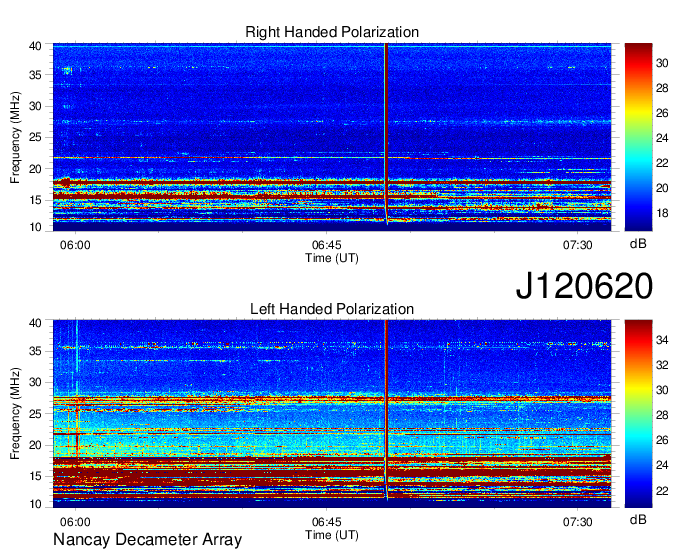The height and width of the screenshot is (552, 680).
Task: Click the 15 MHz tick of Right Handed plot
Action: (35, 200)
